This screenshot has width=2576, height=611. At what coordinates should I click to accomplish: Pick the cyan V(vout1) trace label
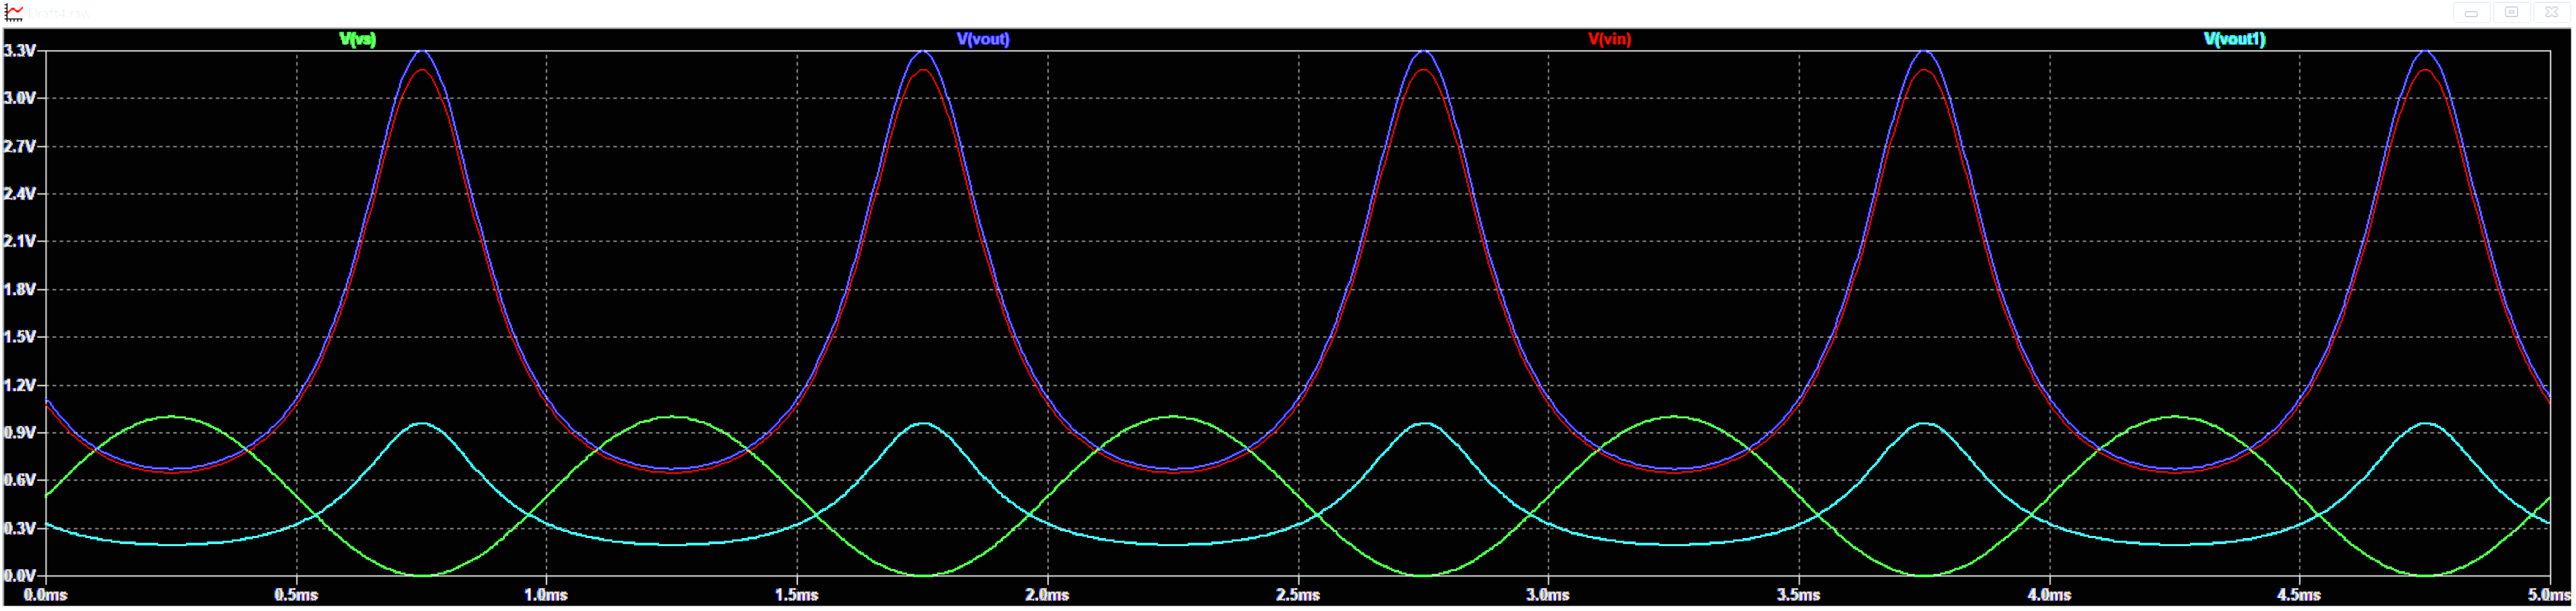pos(2233,39)
